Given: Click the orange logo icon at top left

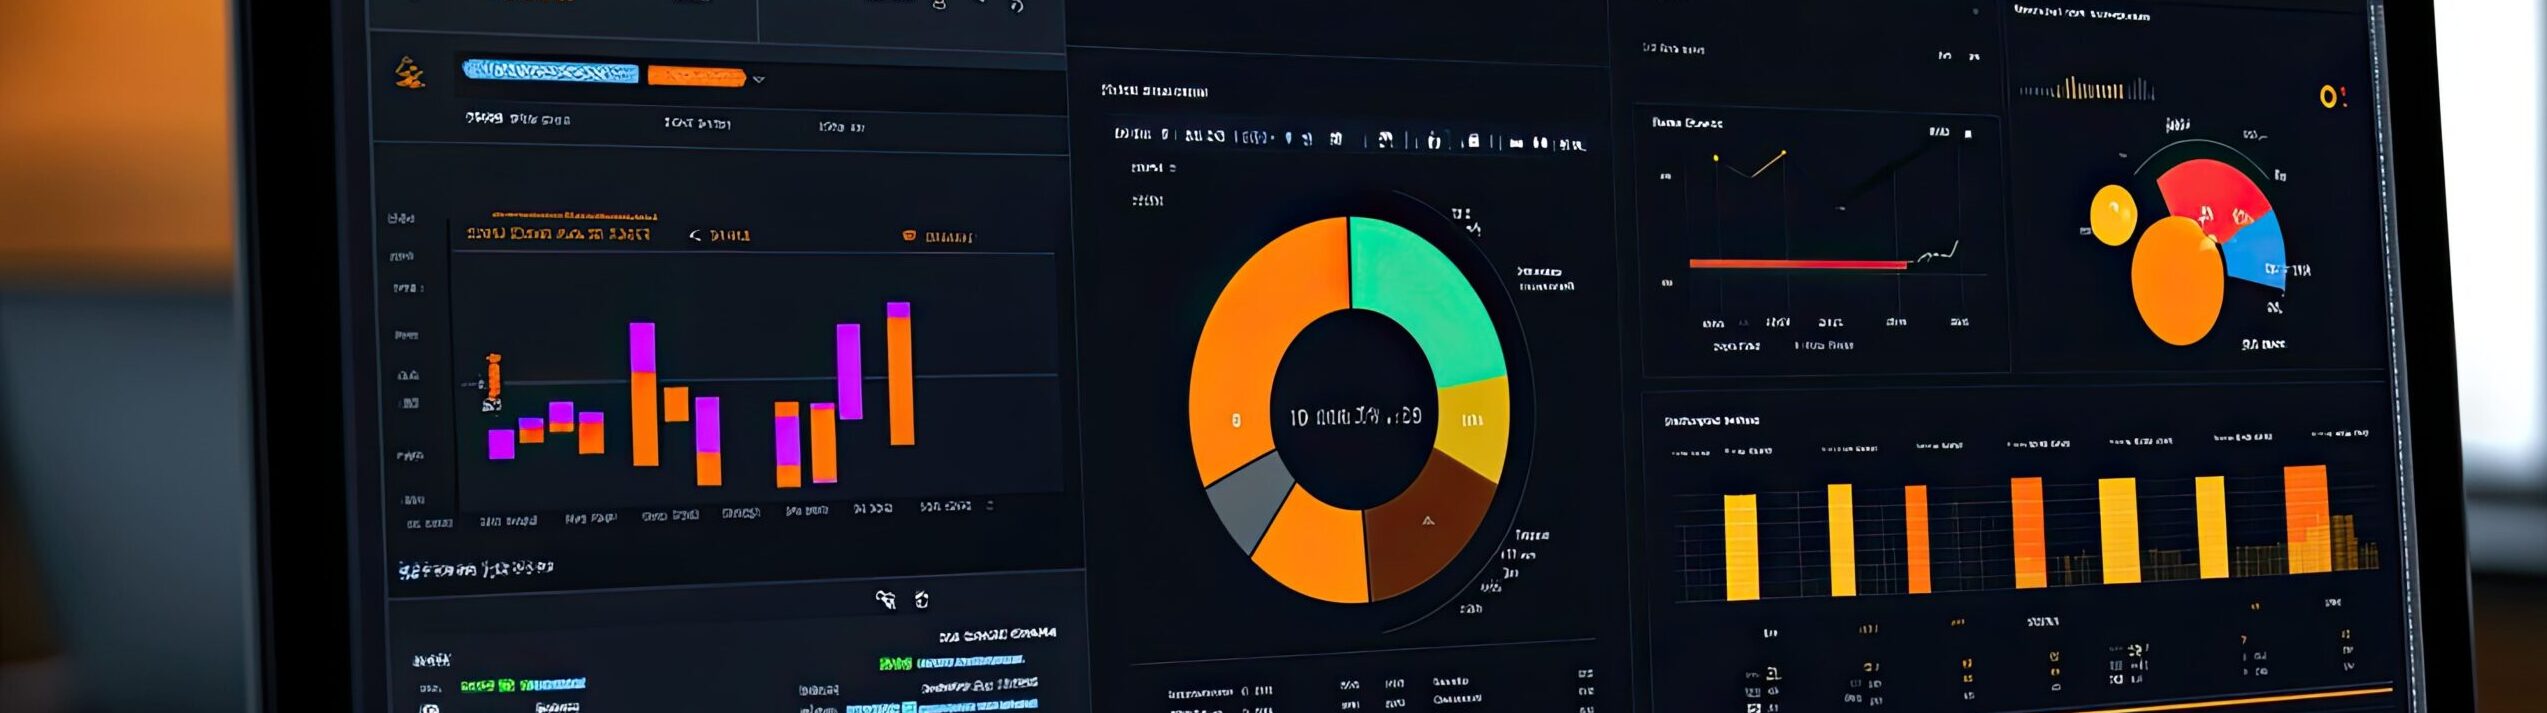Looking at the screenshot, I should pos(409,73).
